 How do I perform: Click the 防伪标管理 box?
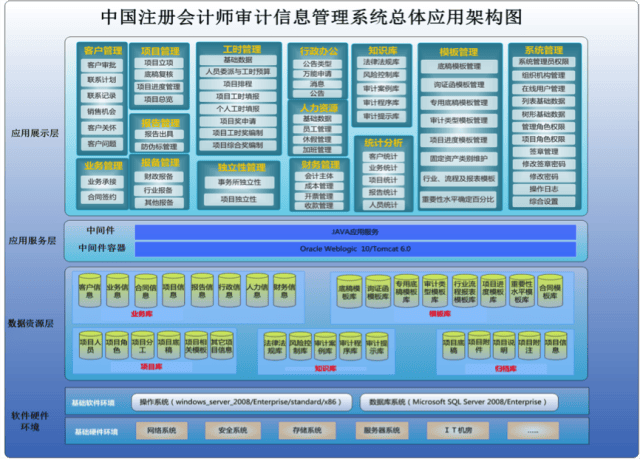(x=159, y=147)
